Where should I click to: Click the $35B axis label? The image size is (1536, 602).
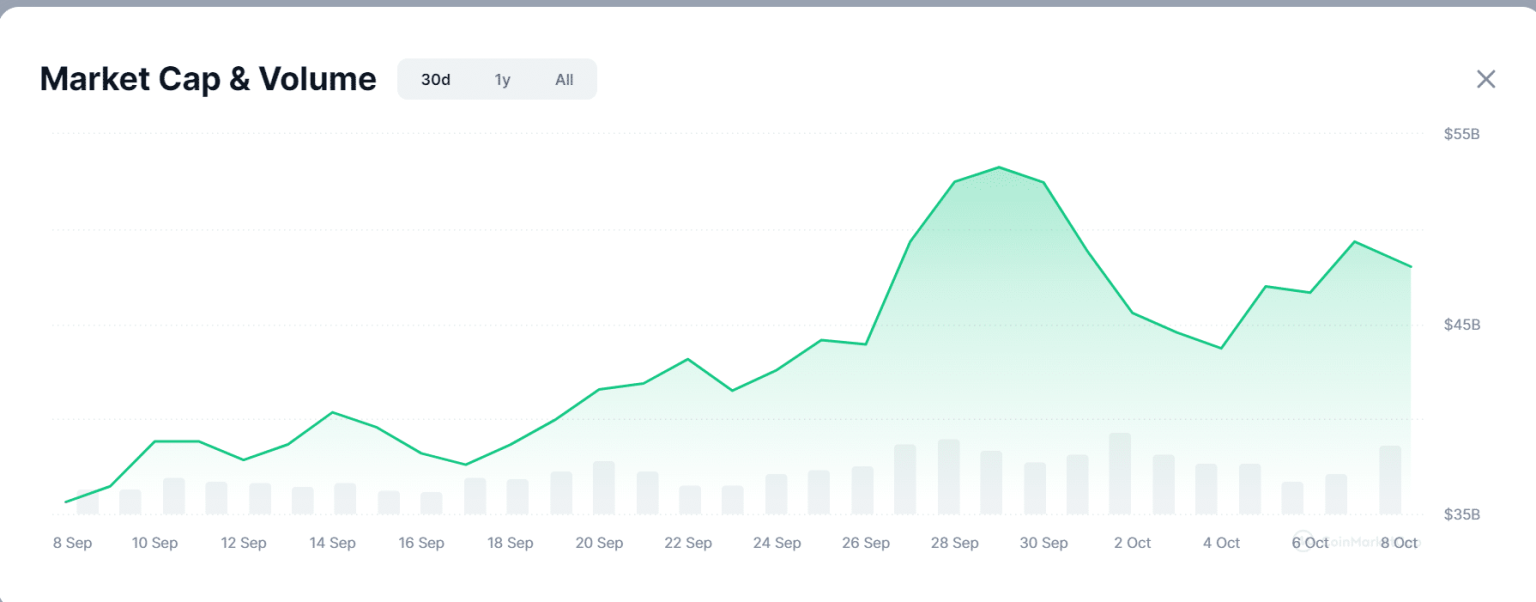click(x=1461, y=514)
